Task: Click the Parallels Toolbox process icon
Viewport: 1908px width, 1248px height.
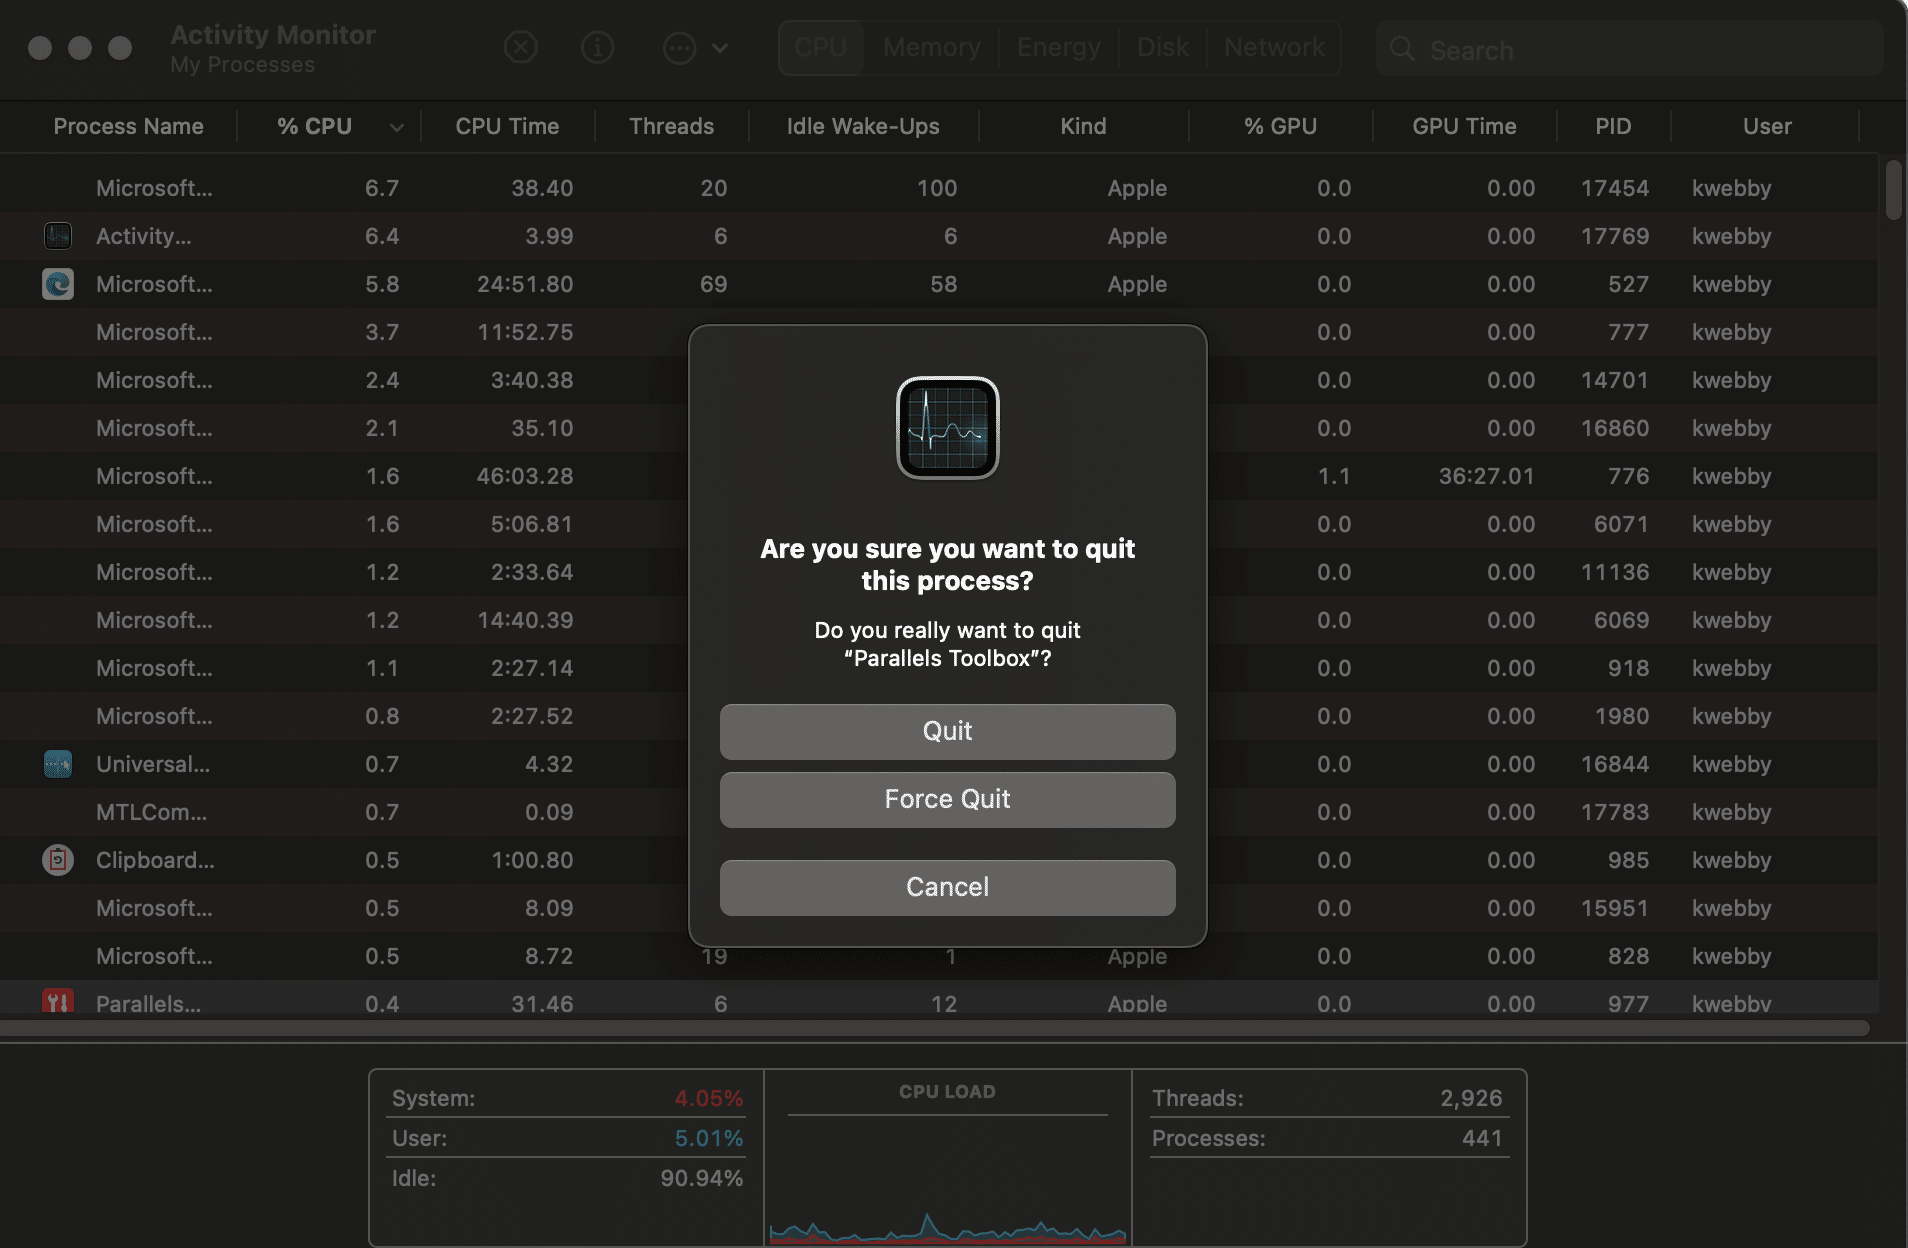Action: point(58,1002)
